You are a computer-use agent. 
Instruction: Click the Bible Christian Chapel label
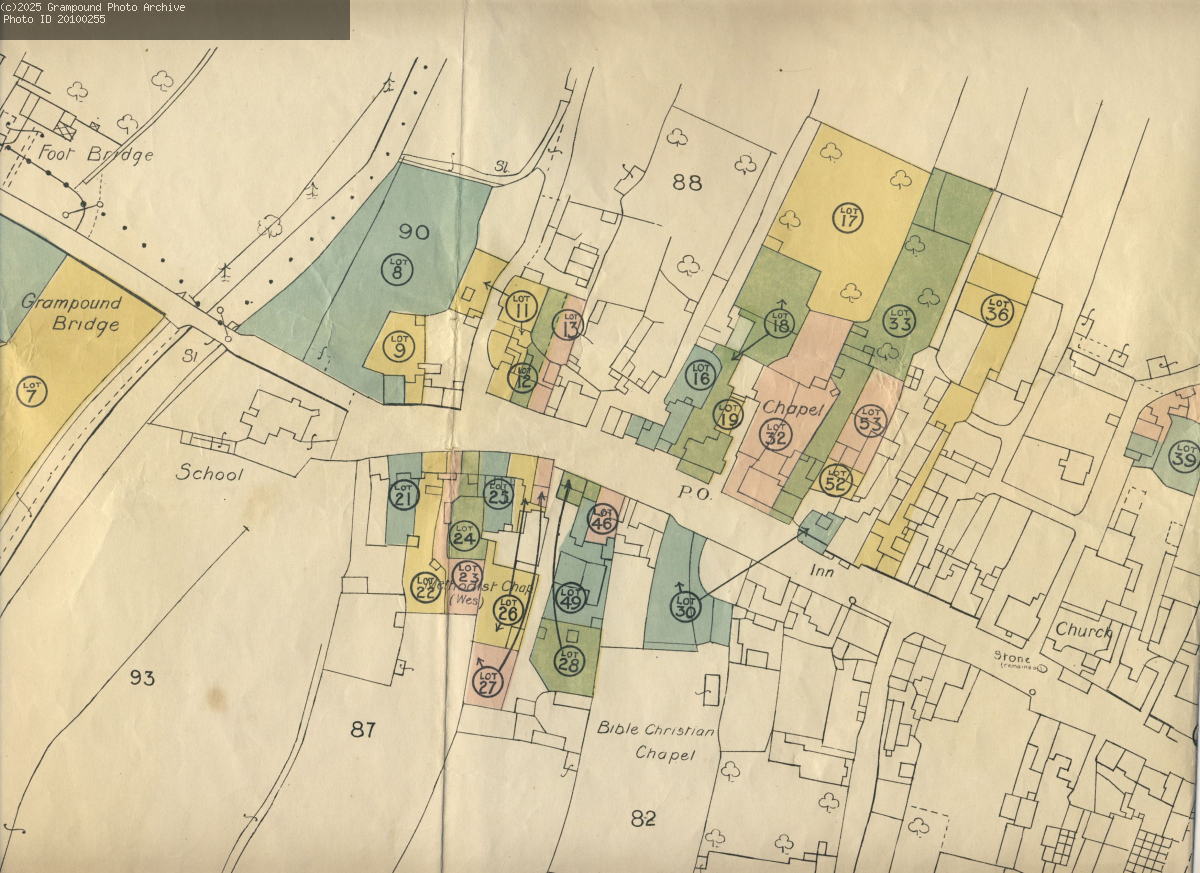[655, 742]
